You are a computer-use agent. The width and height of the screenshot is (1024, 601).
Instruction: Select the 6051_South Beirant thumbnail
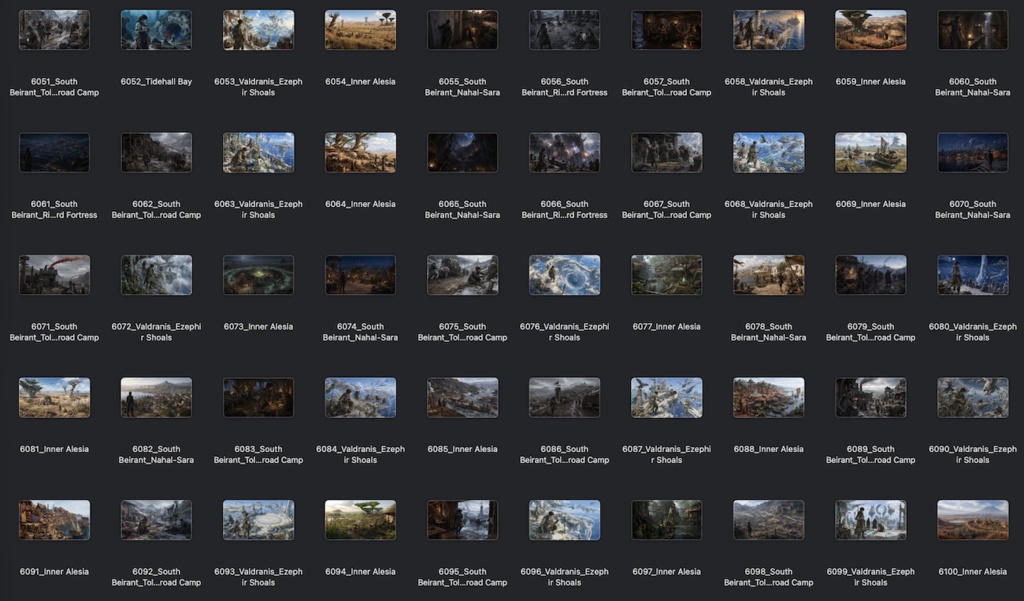54,30
